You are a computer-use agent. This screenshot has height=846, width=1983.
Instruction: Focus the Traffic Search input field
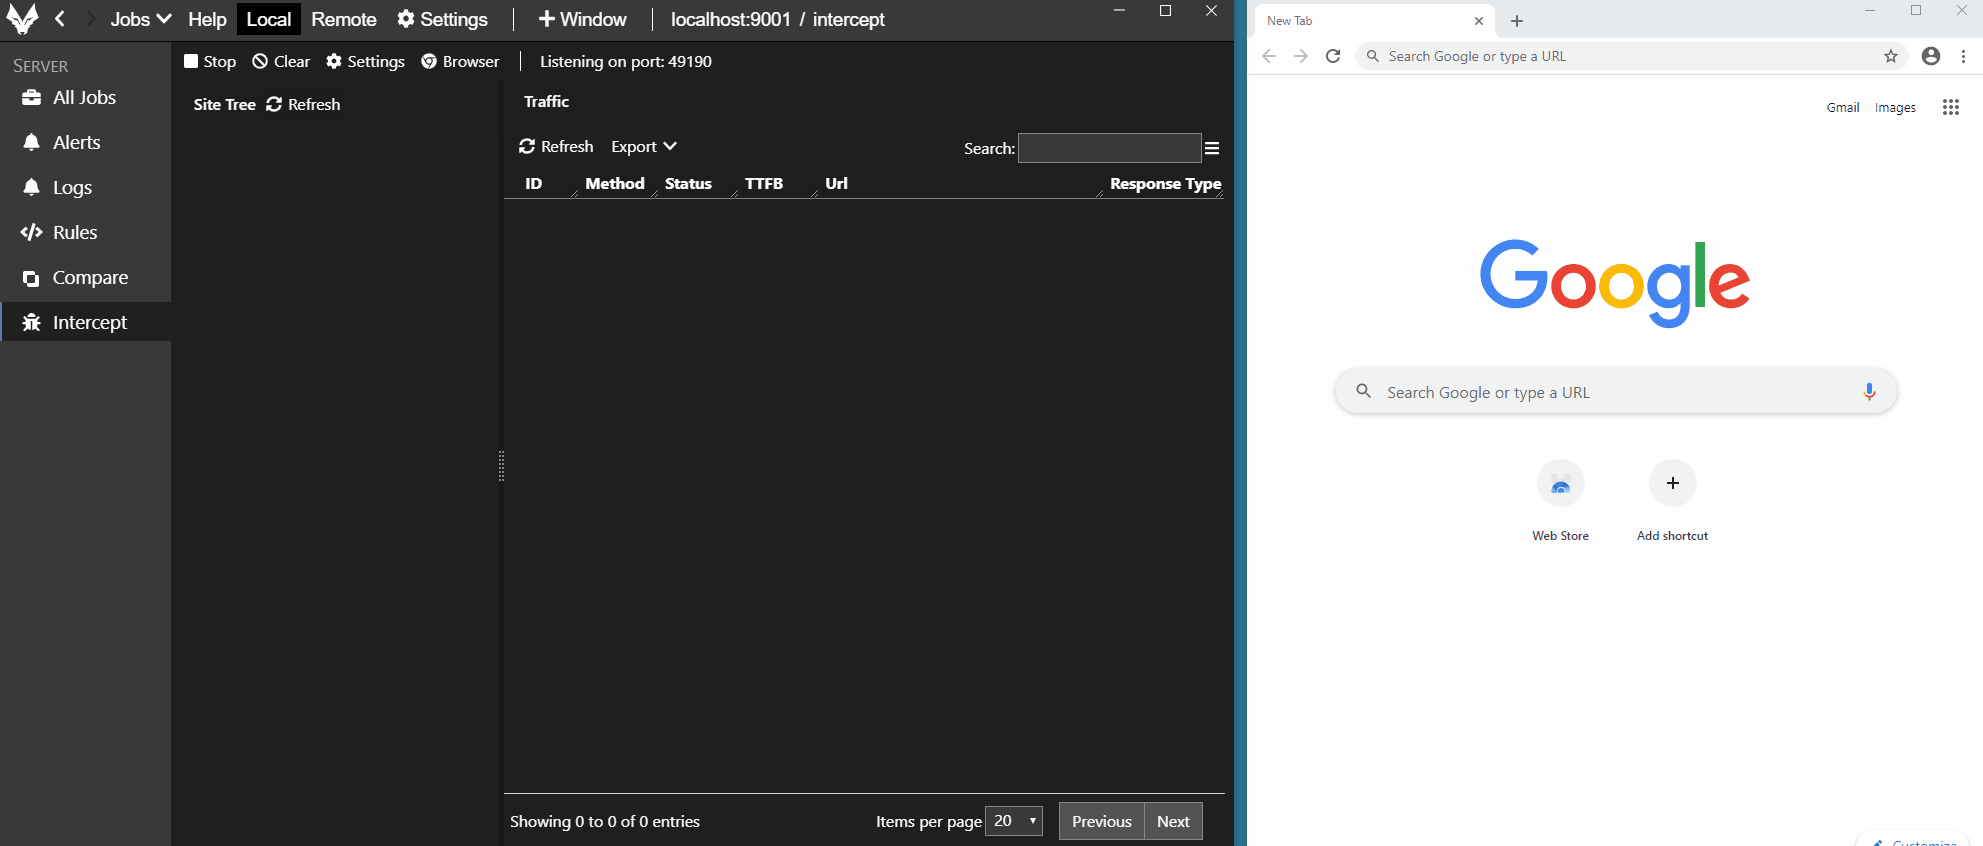1109,149
